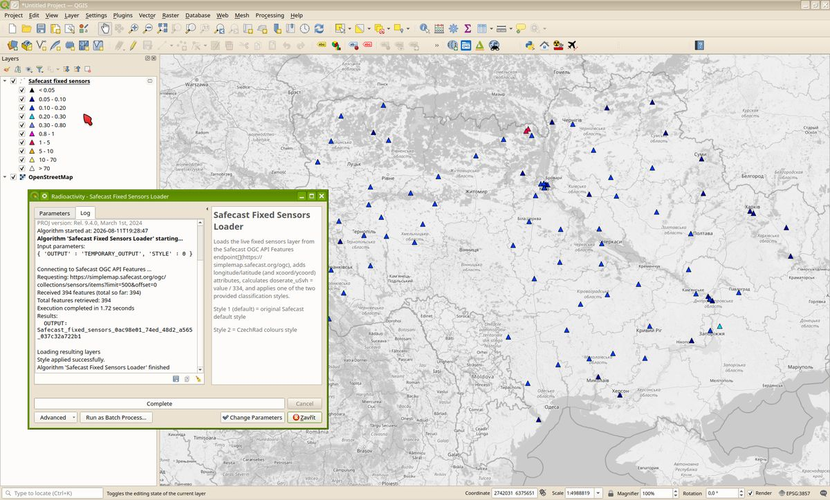The height and width of the screenshot is (500, 830).
Task: Open the Python Console icon
Action: pos(529,46)
